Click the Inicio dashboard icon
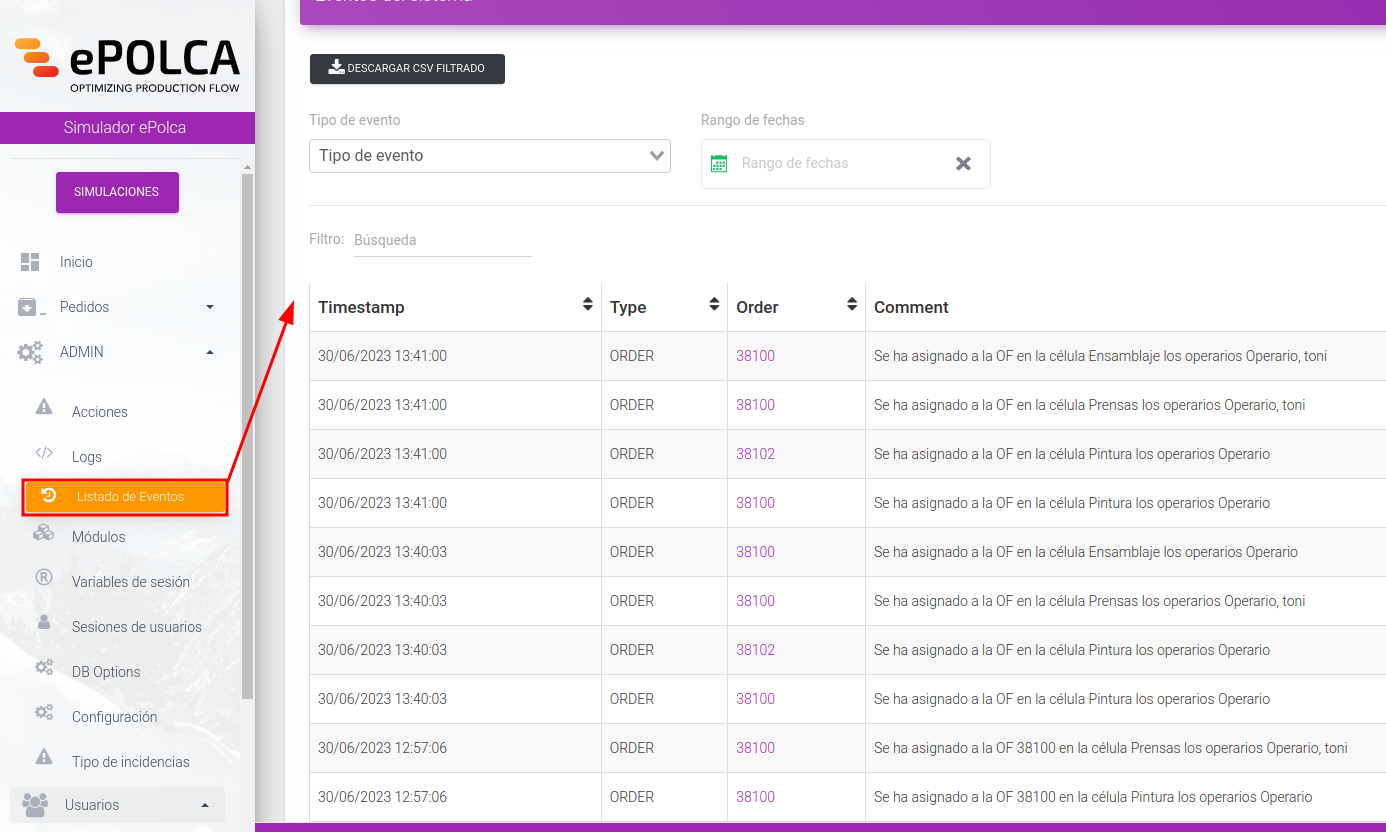The image size is (1386, 832). click(30, 262)
